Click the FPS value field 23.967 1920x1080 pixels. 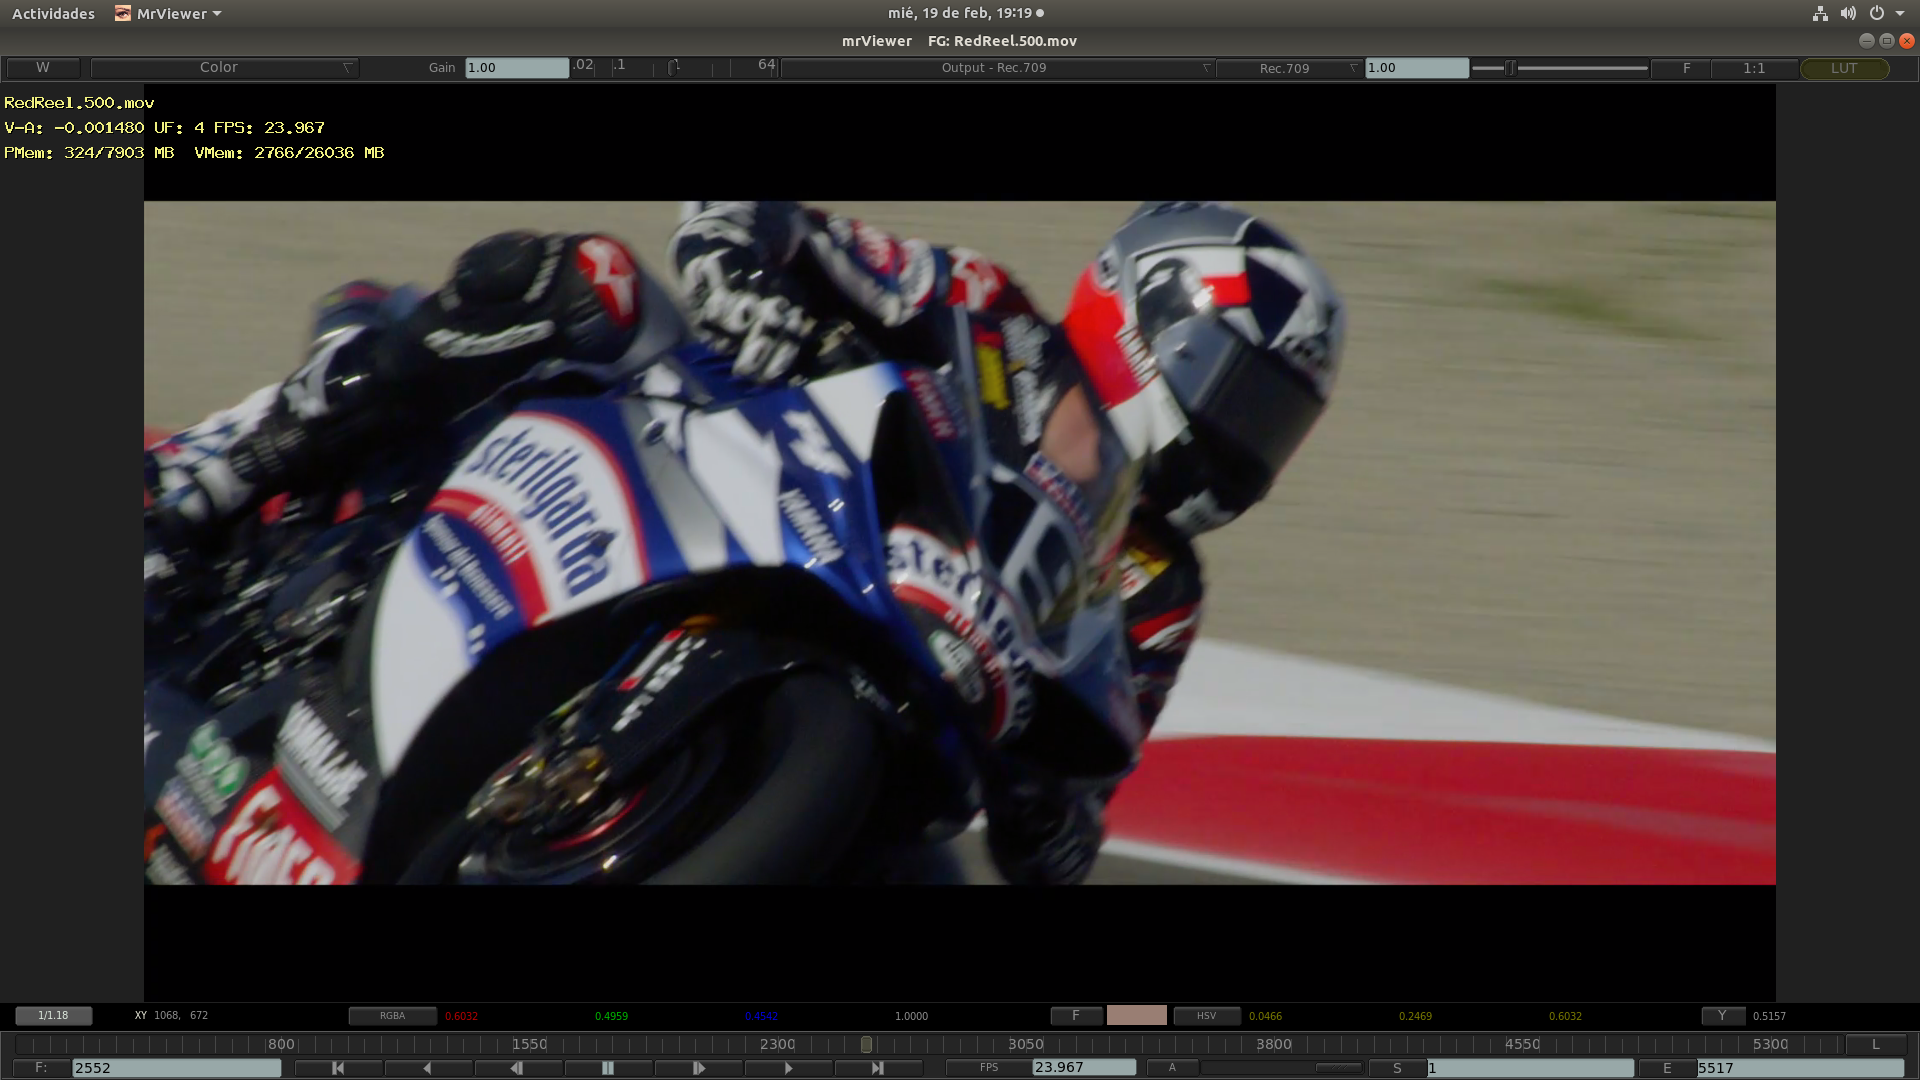point(1084,1068)
